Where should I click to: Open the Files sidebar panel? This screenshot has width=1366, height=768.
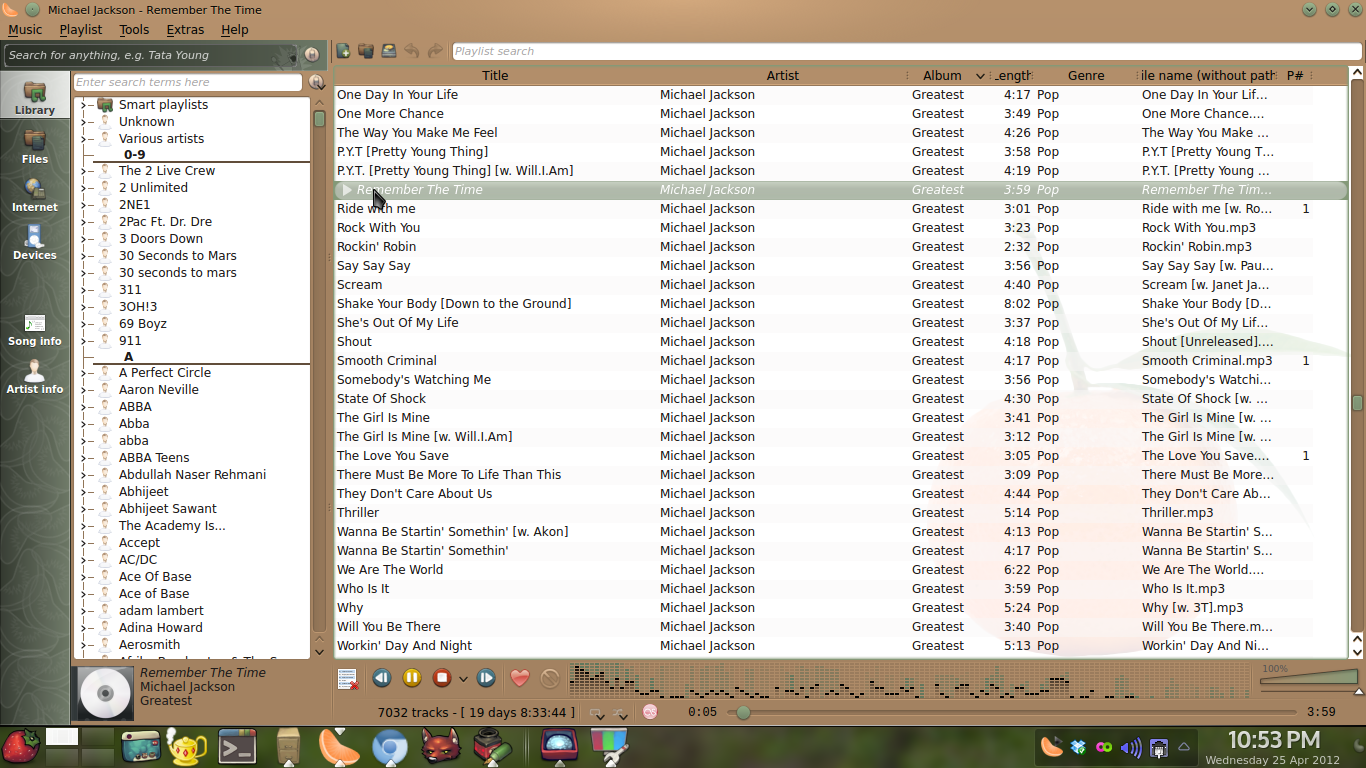pyautogui.click(x=35, y=146)
